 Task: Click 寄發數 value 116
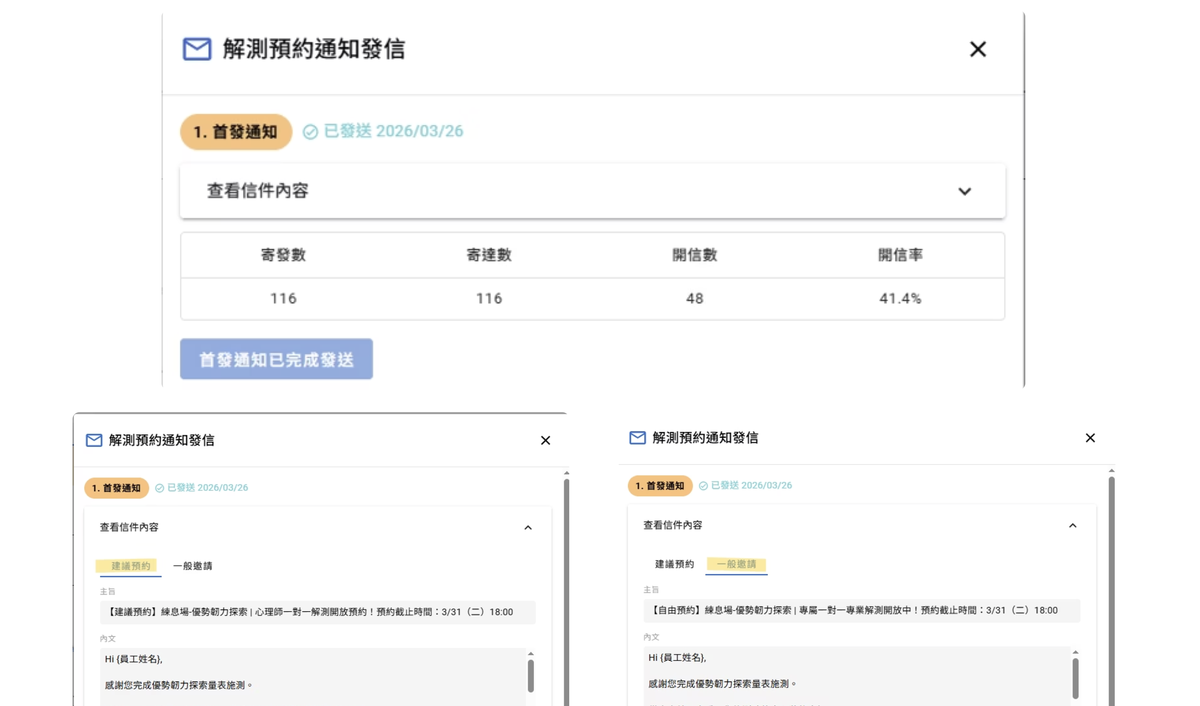pyautogui.click(x=283, y=298)
